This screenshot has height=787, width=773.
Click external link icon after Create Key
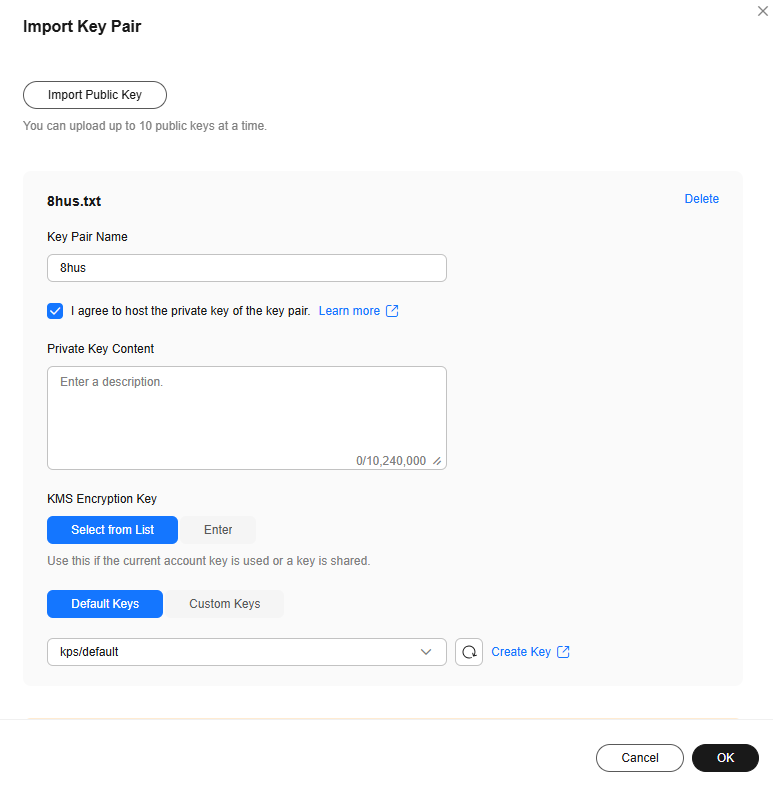click(x=563, y=652)
